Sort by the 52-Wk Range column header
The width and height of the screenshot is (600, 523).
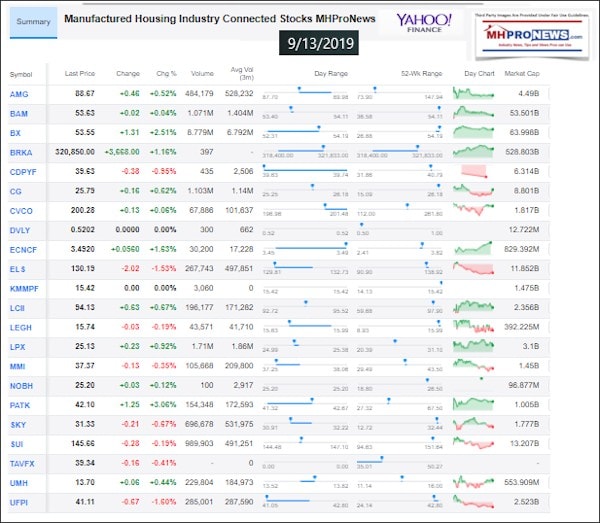(x=421, y=73)
